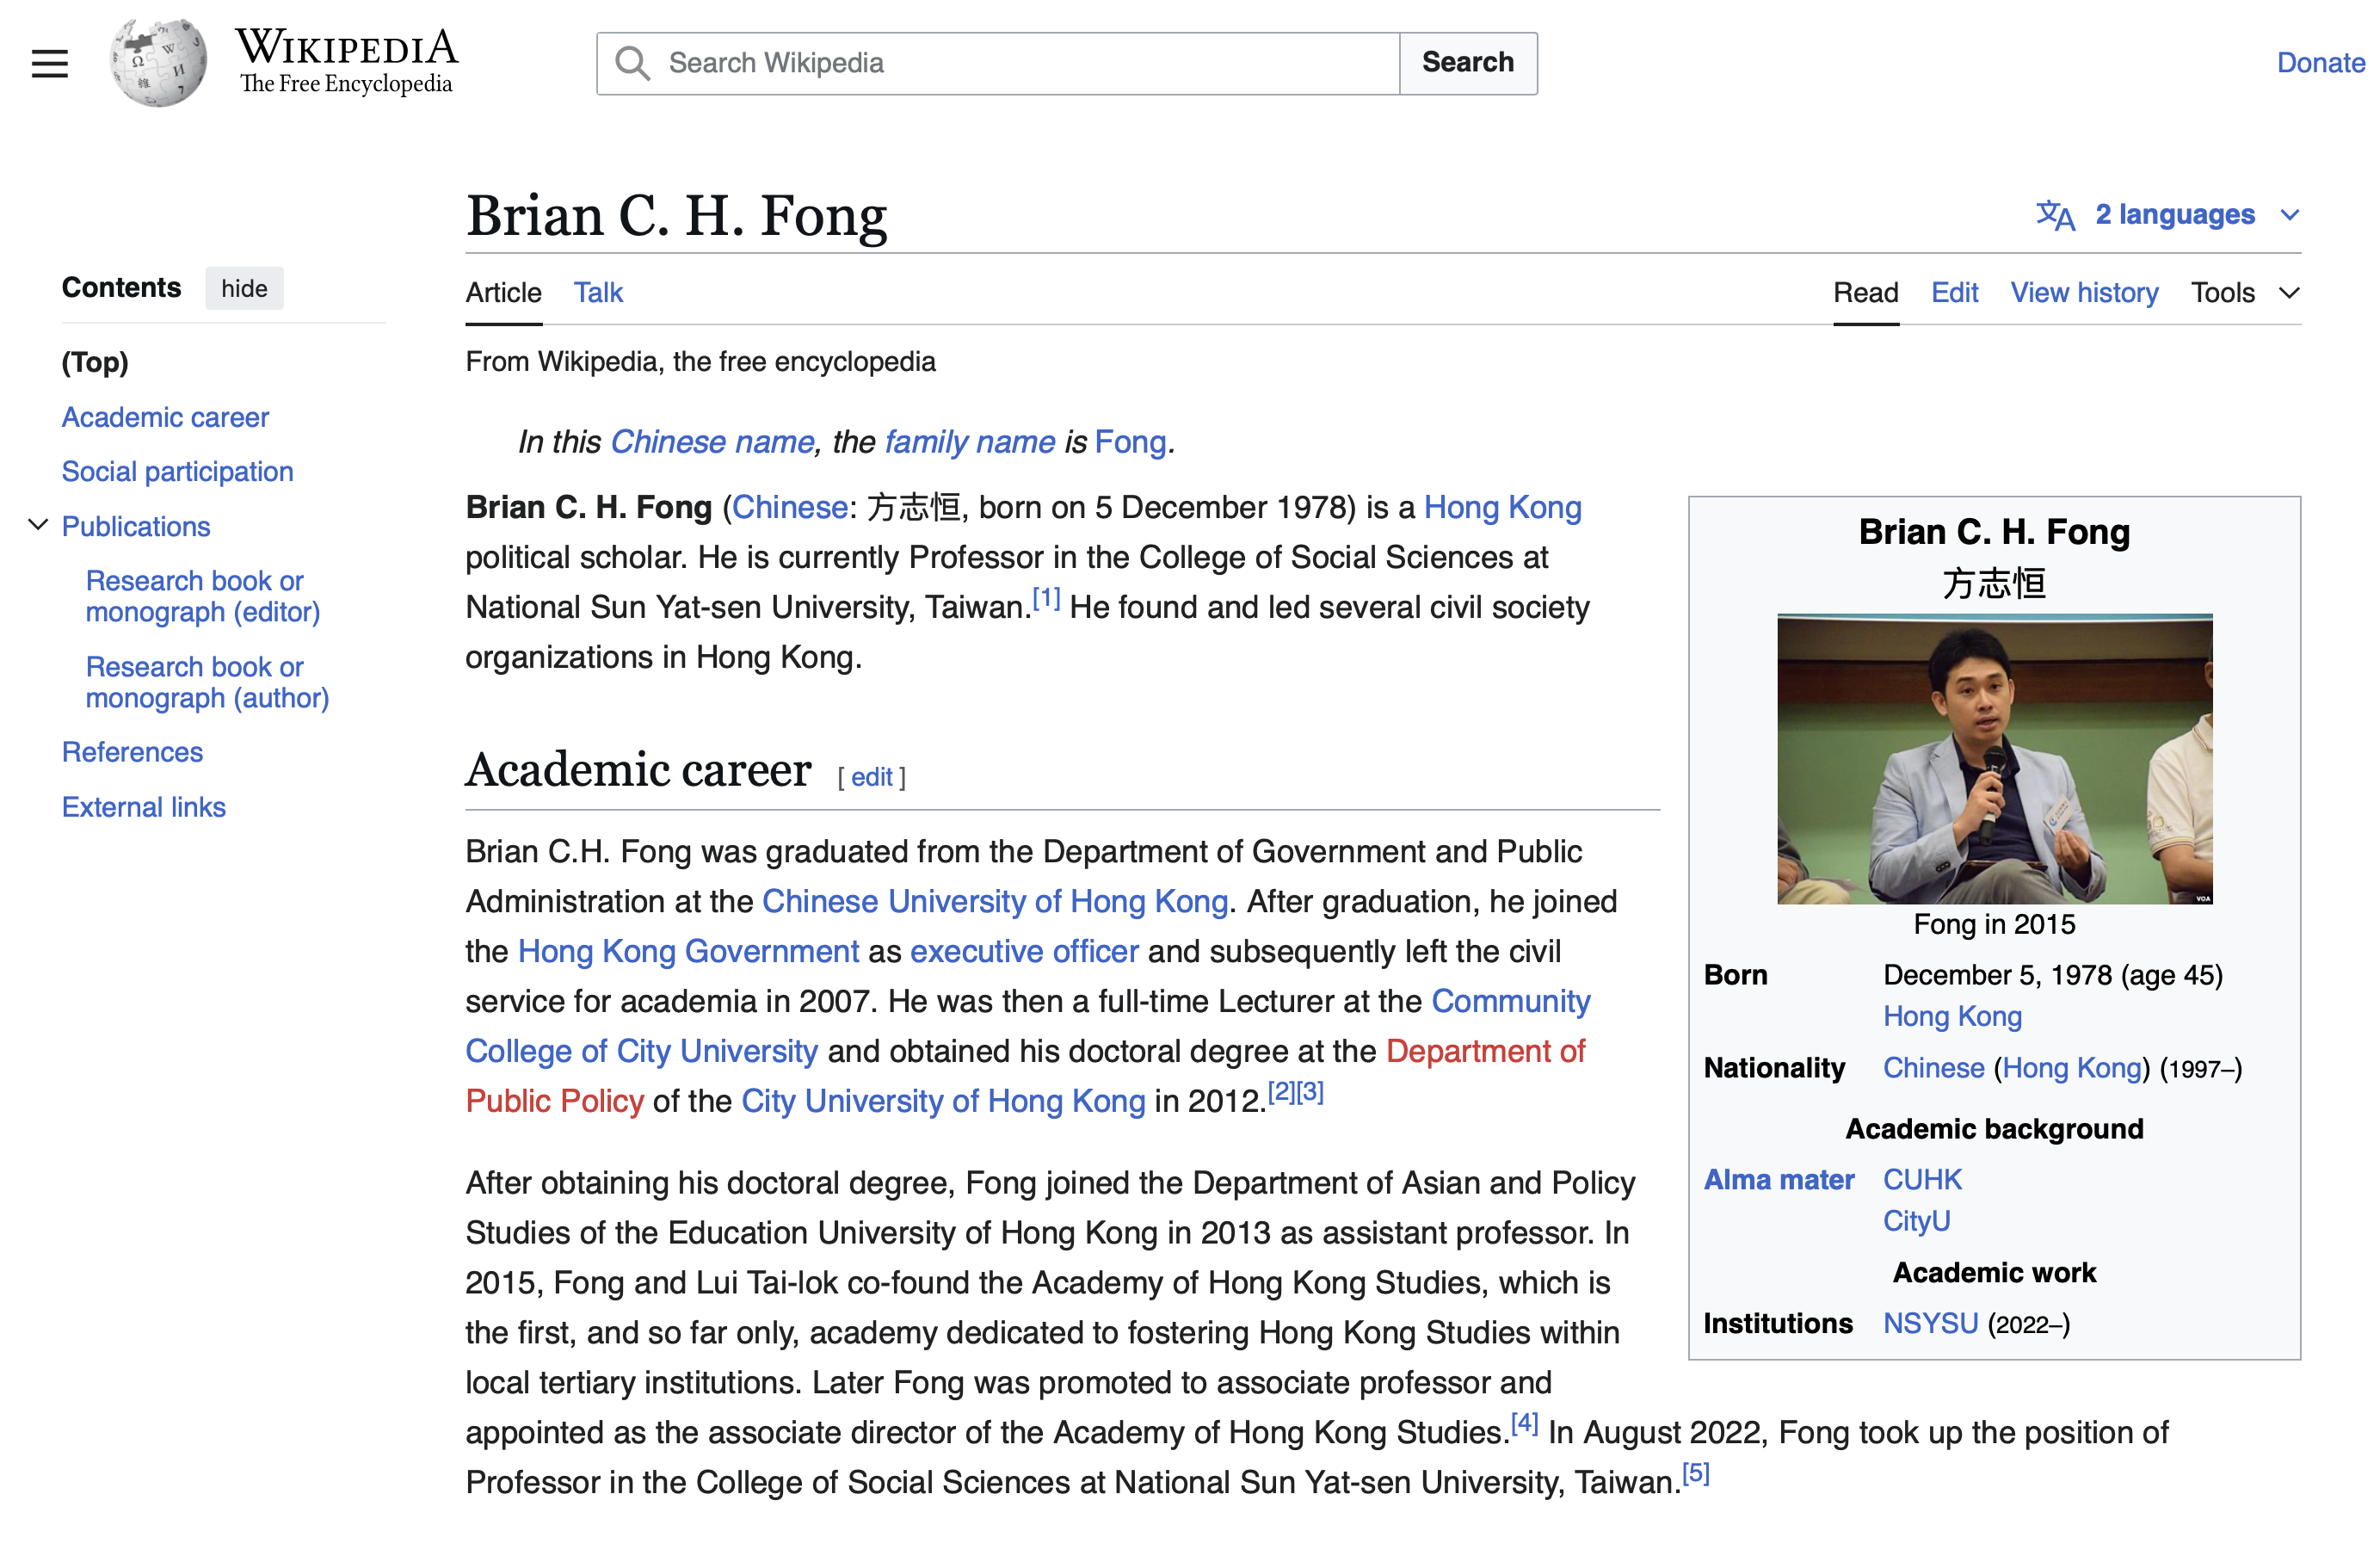Open the Tools dropdown menu
2380x1568 pixels.
click(2245, 293)
